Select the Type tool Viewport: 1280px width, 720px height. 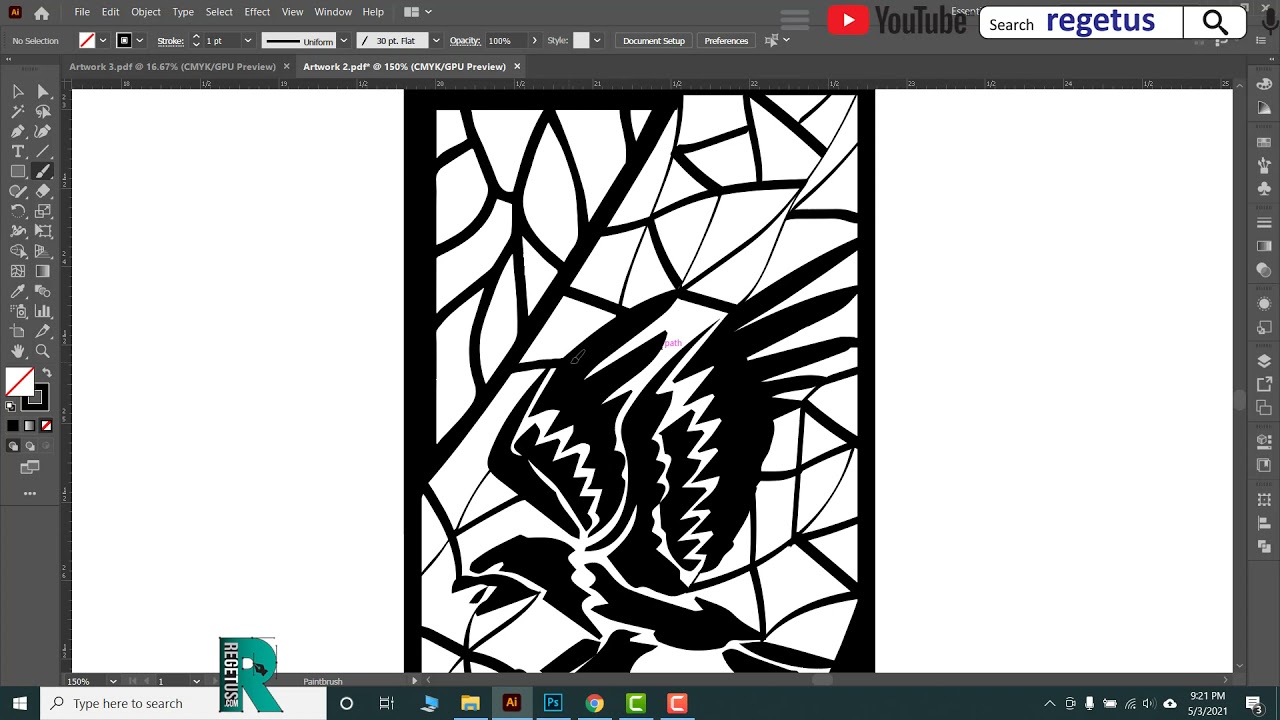tap(18, 152)
